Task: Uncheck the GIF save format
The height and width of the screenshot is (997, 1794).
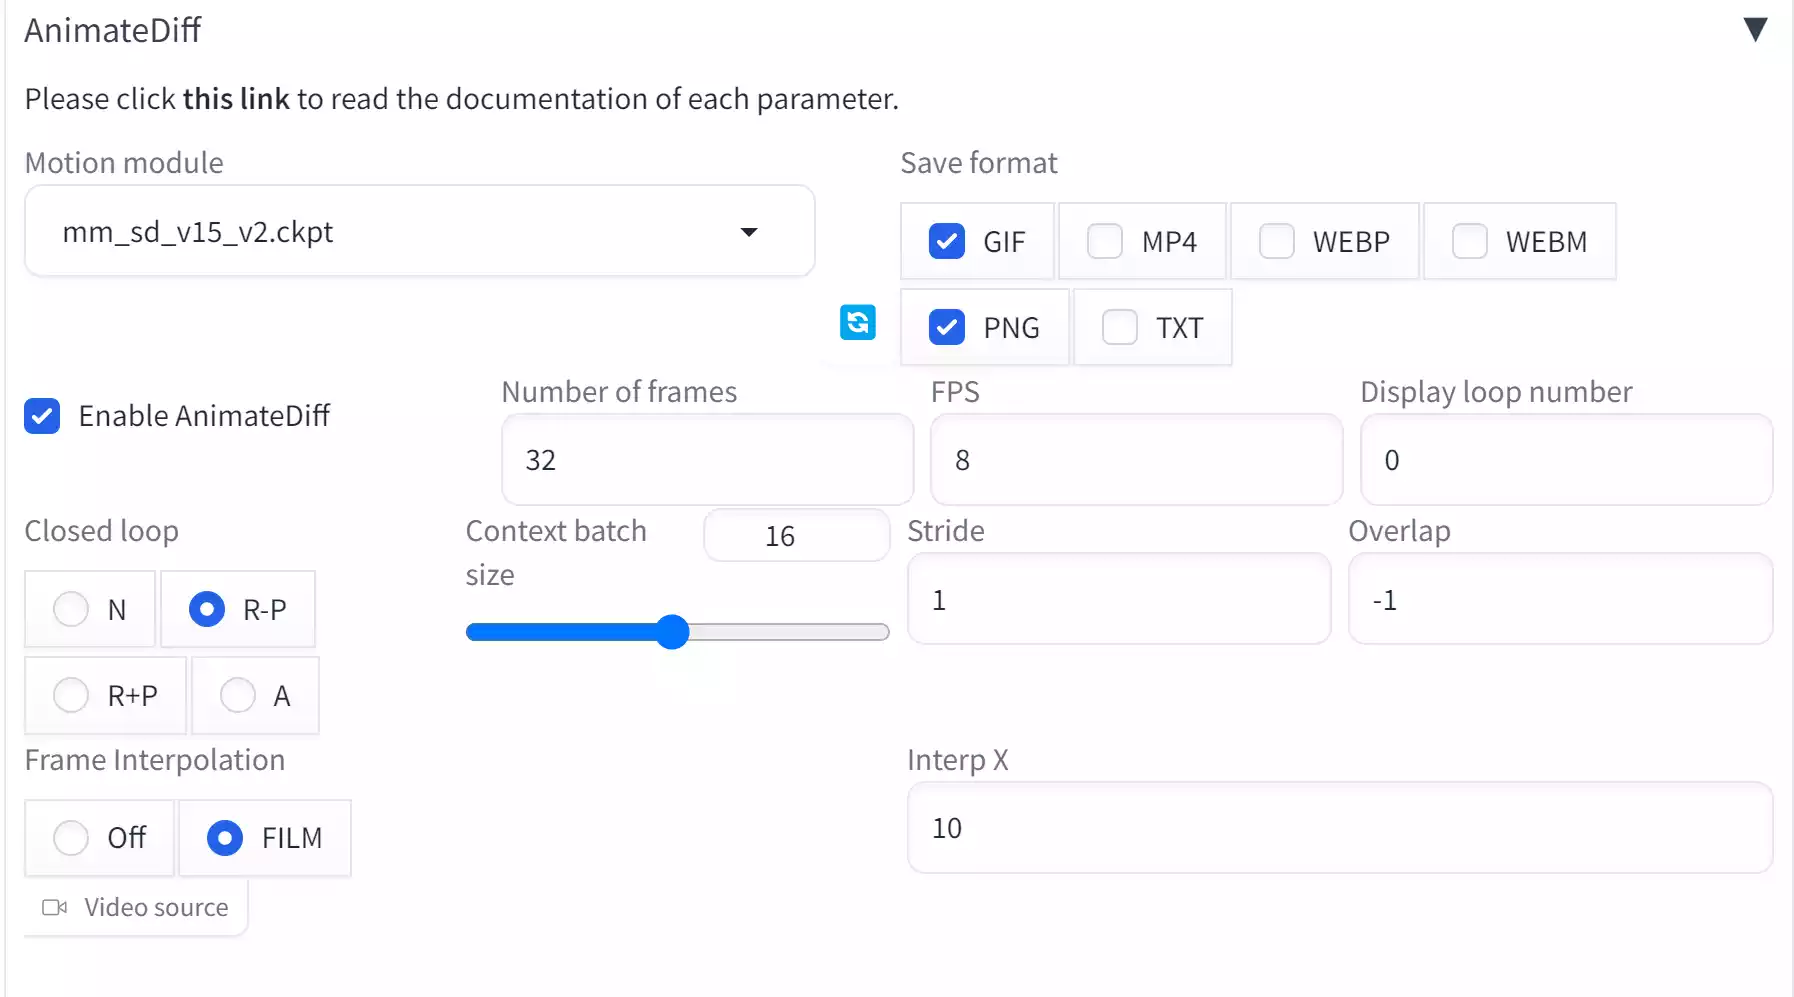Action: (x=946, y=242)
